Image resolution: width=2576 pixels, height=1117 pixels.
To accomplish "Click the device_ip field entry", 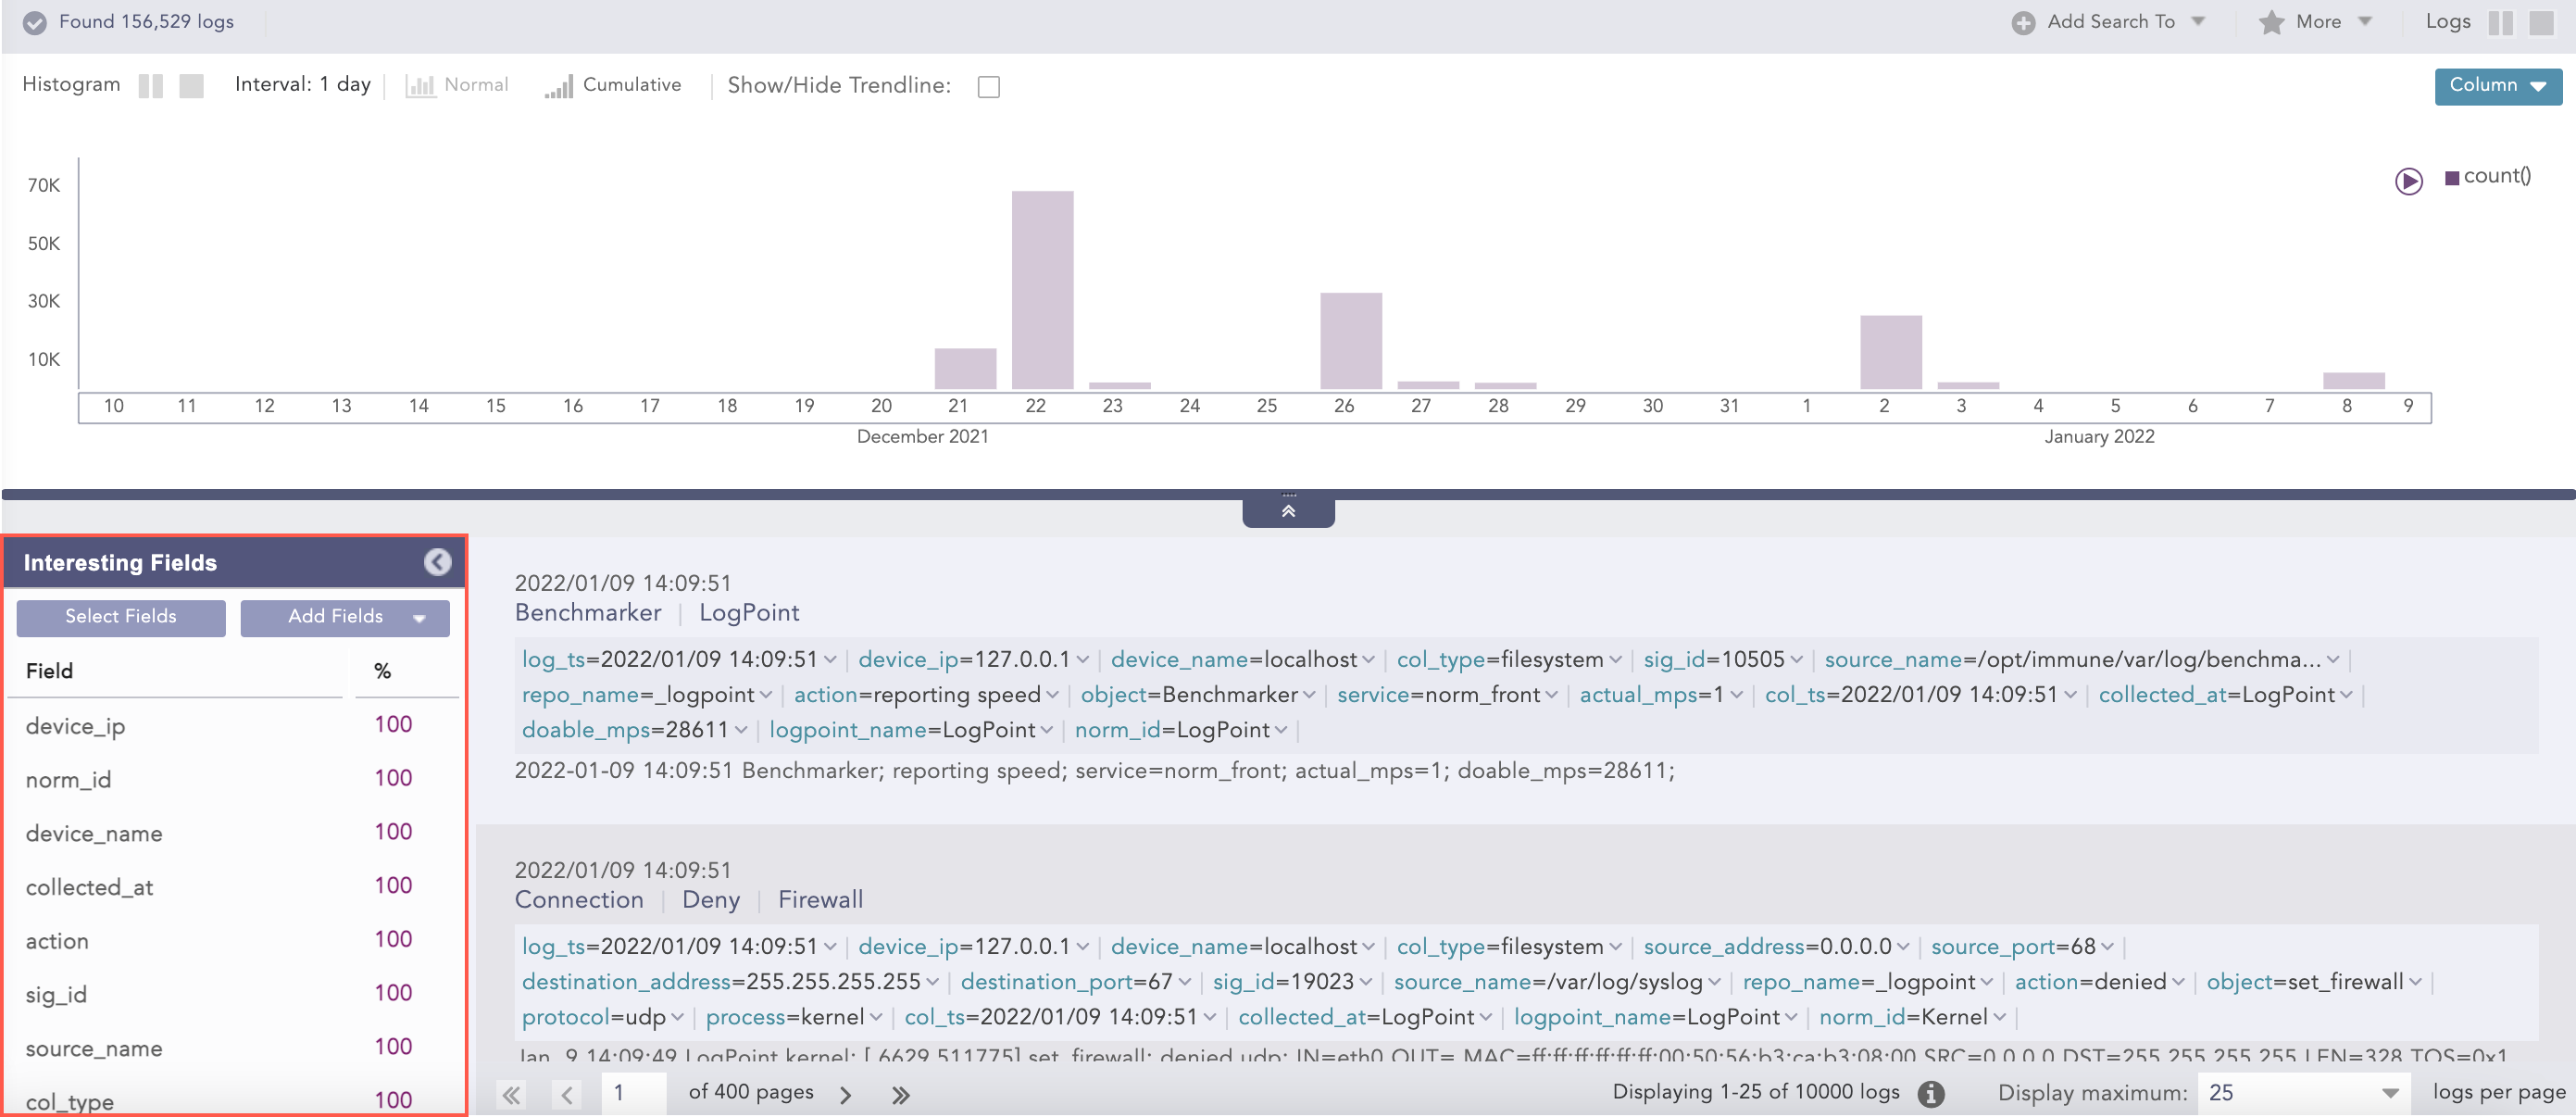I will tap(75, 726).
